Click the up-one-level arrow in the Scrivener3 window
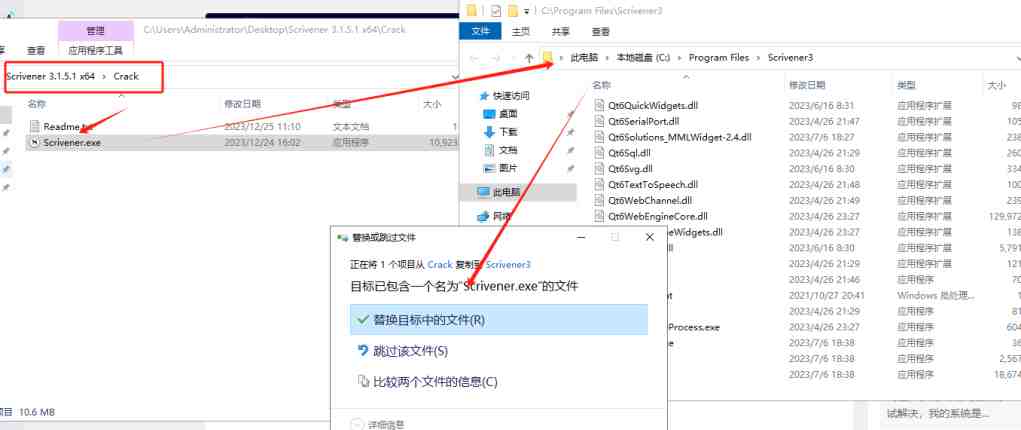Screen dimensions: 1021x430 [x=529, y=57]
